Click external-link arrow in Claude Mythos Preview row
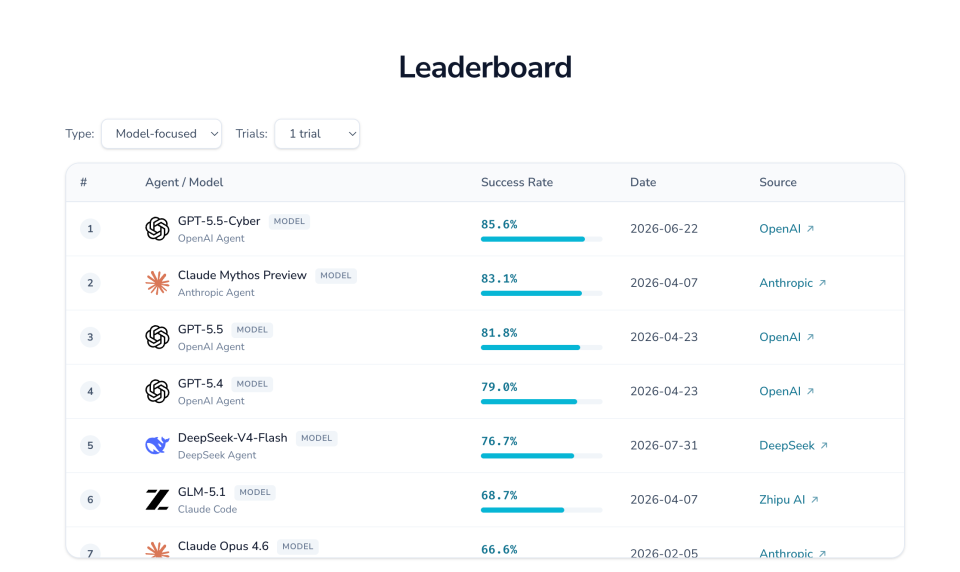Viewport: 960px width, 572px height. tap(822, 283)
